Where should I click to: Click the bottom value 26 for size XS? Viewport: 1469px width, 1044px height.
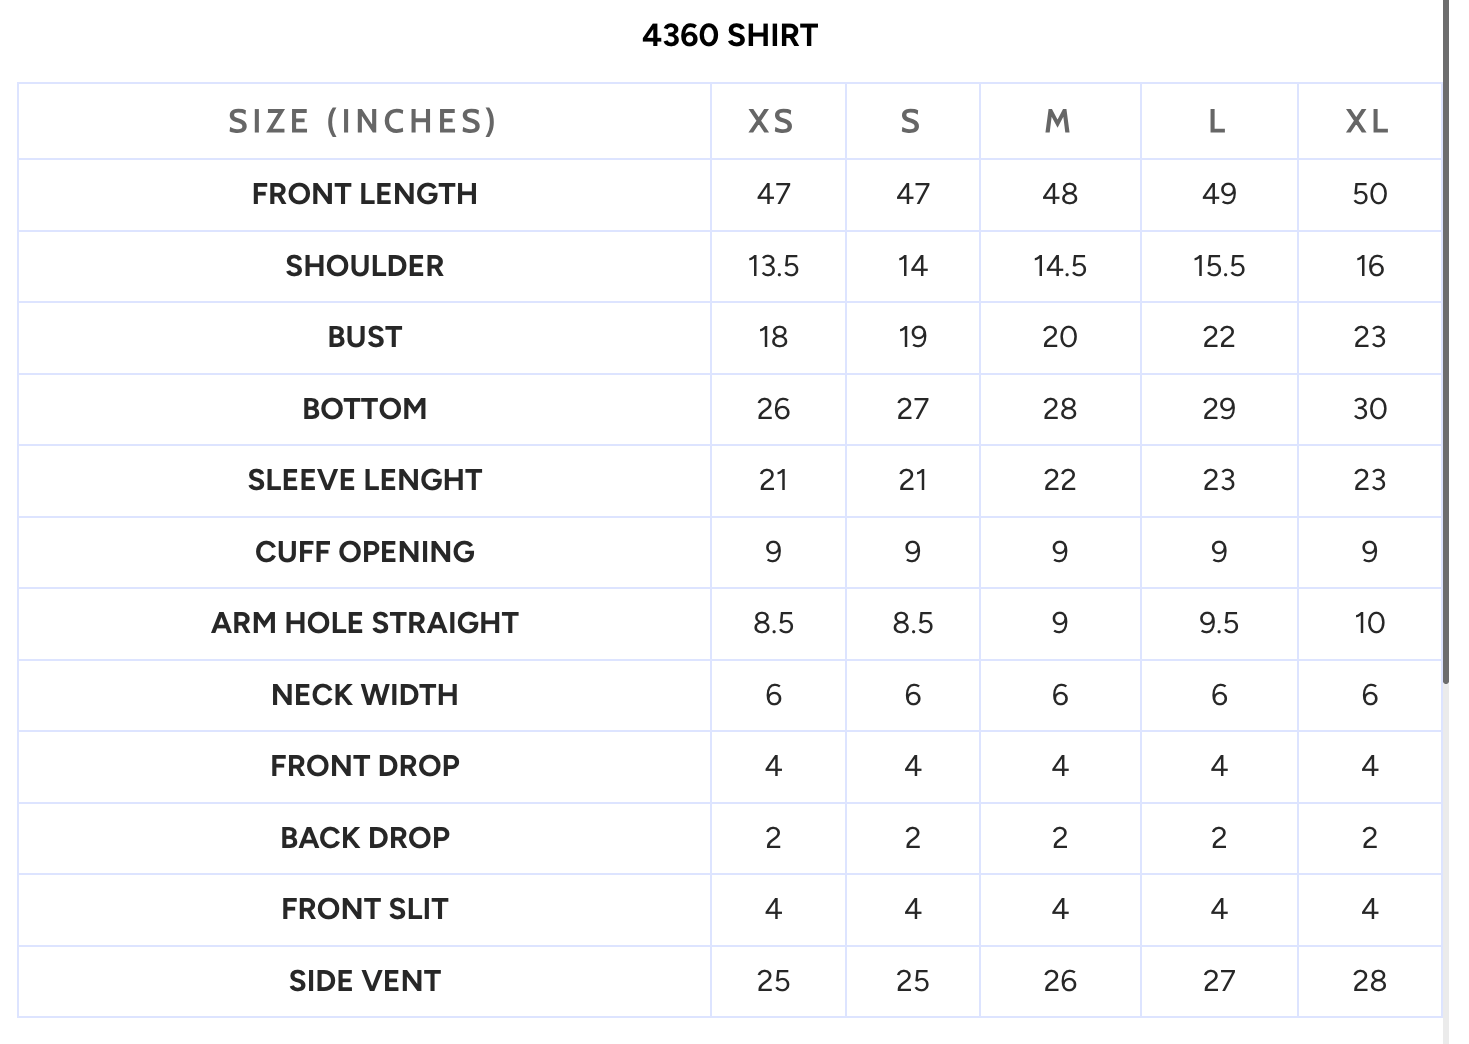point(773,409)
